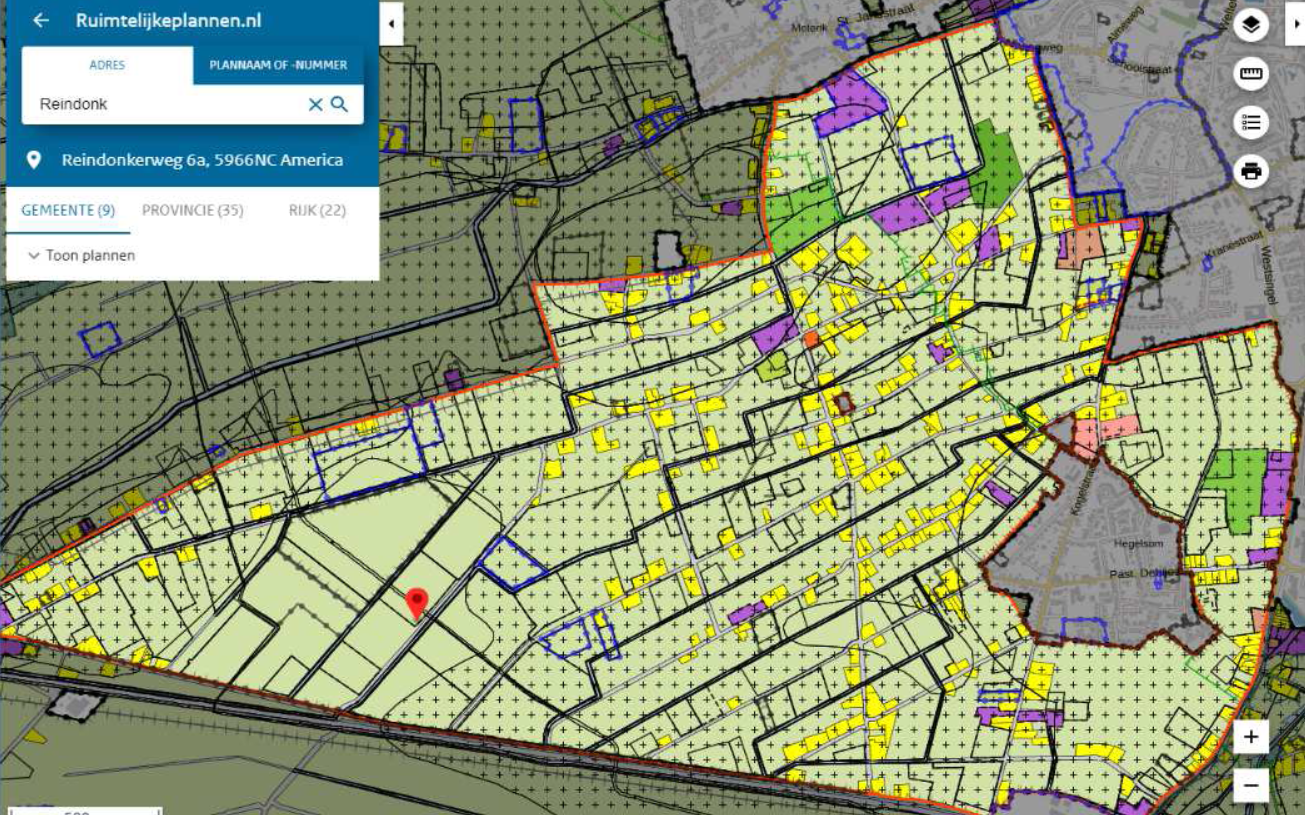Zoom in with the plus button

[x=1251, y=738]
